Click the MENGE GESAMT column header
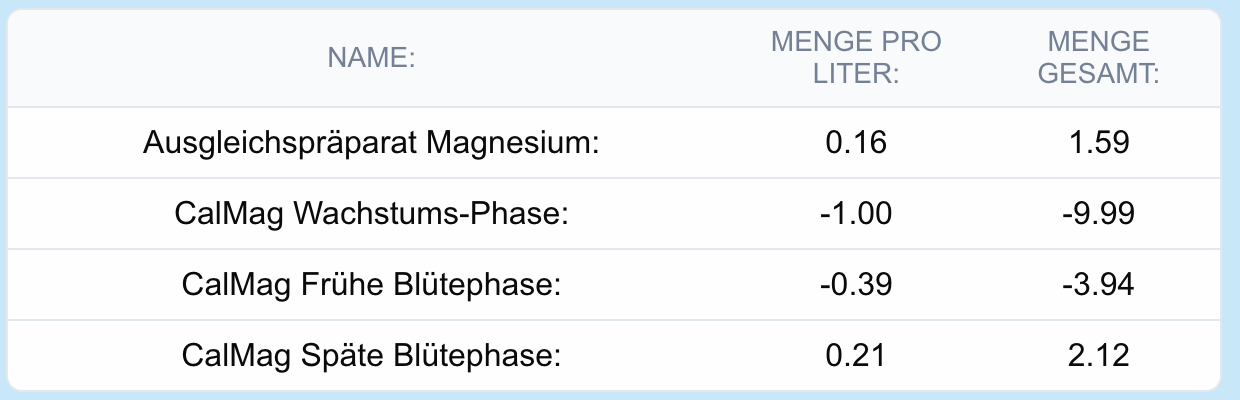The height and width of the screenshot is (400, 1240). [x=1099, y=58]
